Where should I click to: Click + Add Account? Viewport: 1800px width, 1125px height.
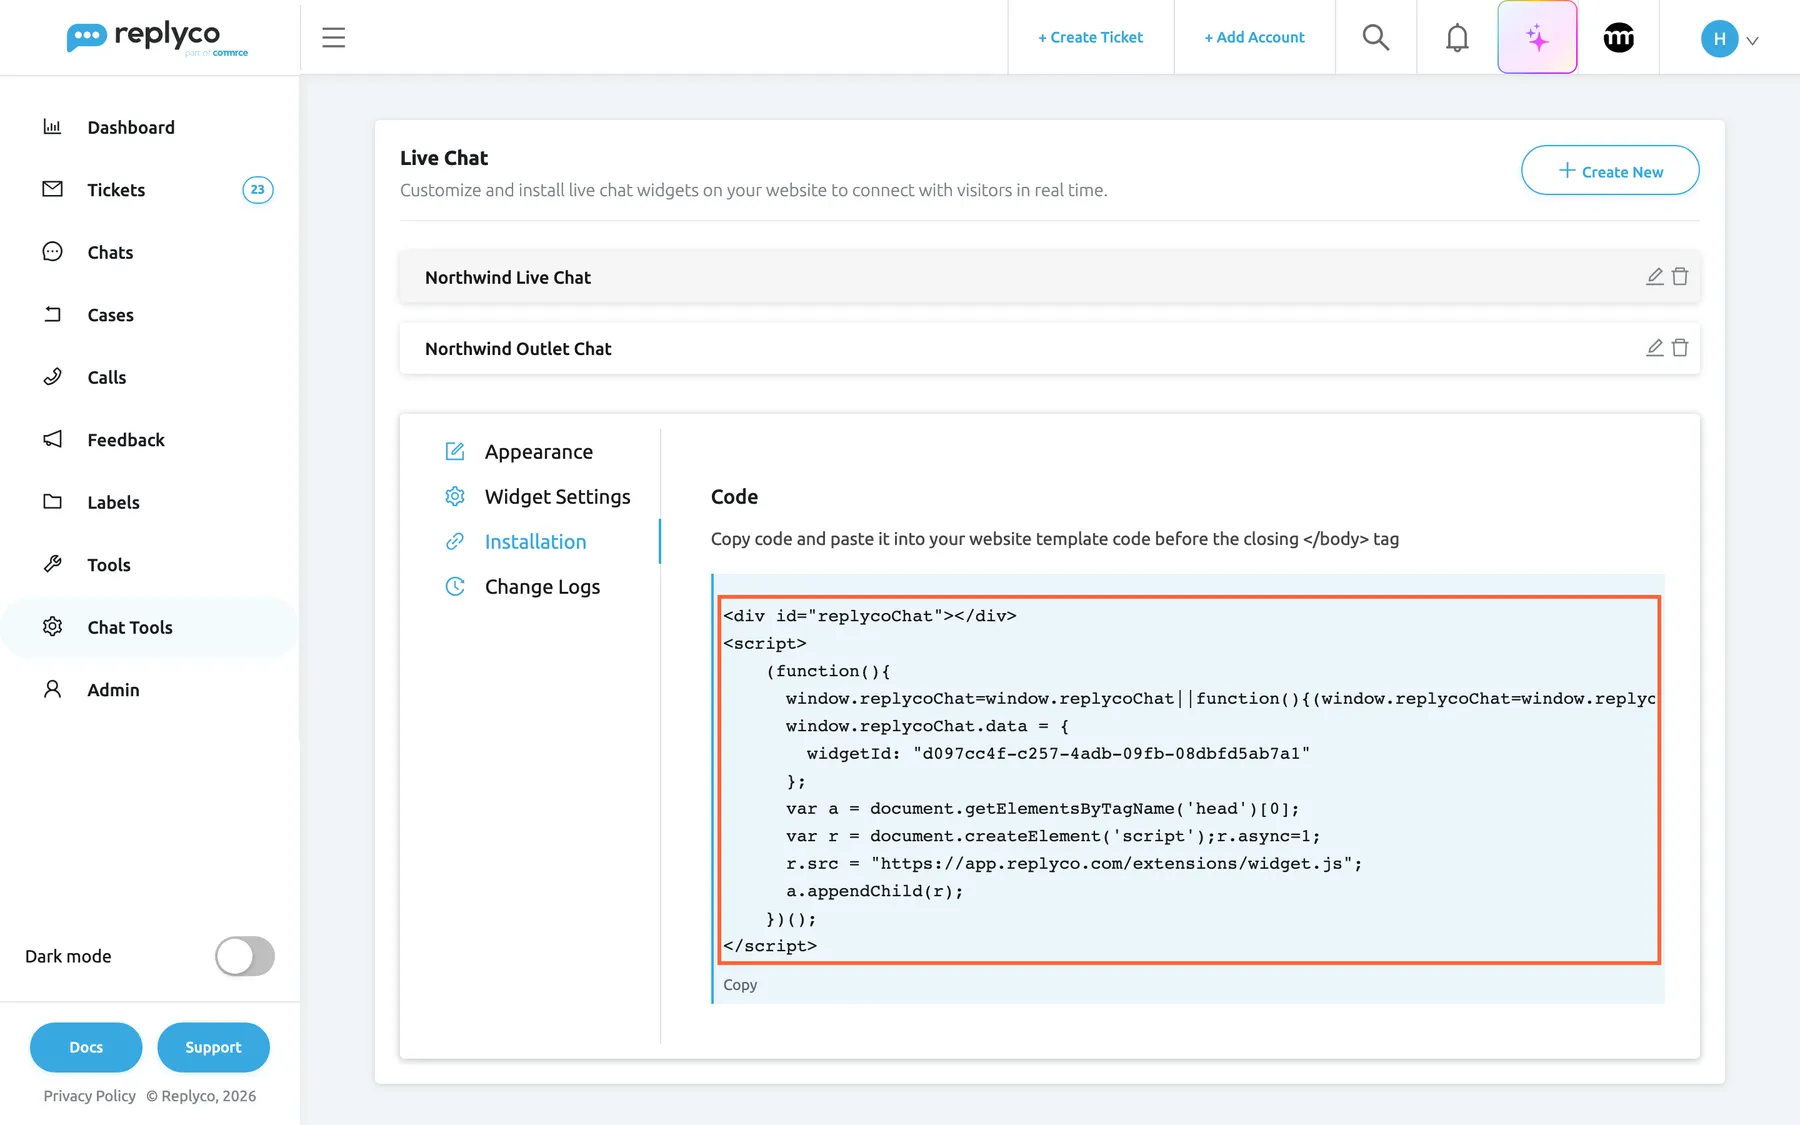pyautogui.click(x=1254, y=38)
